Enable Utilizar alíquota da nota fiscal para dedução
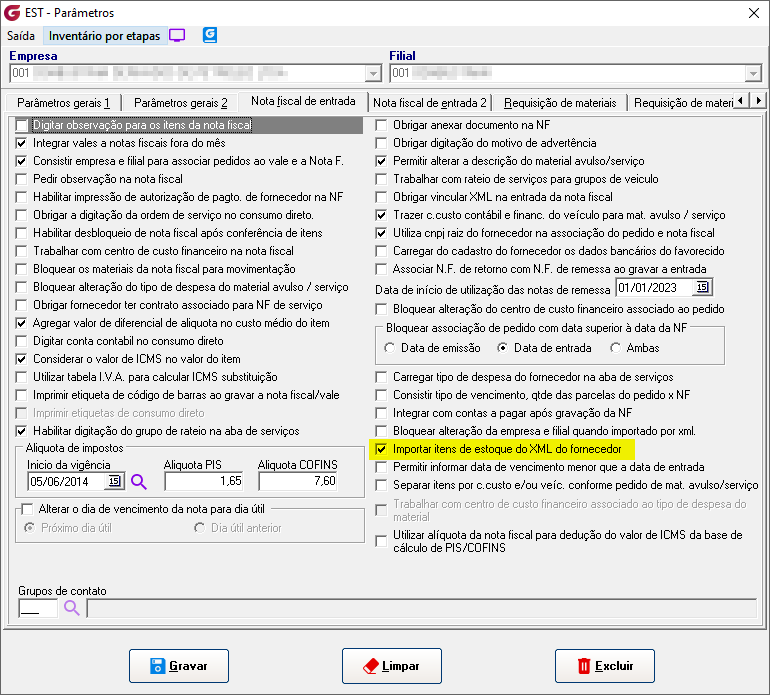Screen dimensions: 770x695 pyautogui.click(x=381, y=541)
